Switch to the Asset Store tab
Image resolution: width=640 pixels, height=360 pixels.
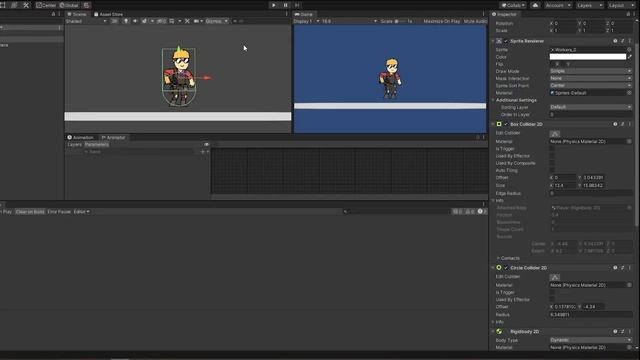point(109,14)
